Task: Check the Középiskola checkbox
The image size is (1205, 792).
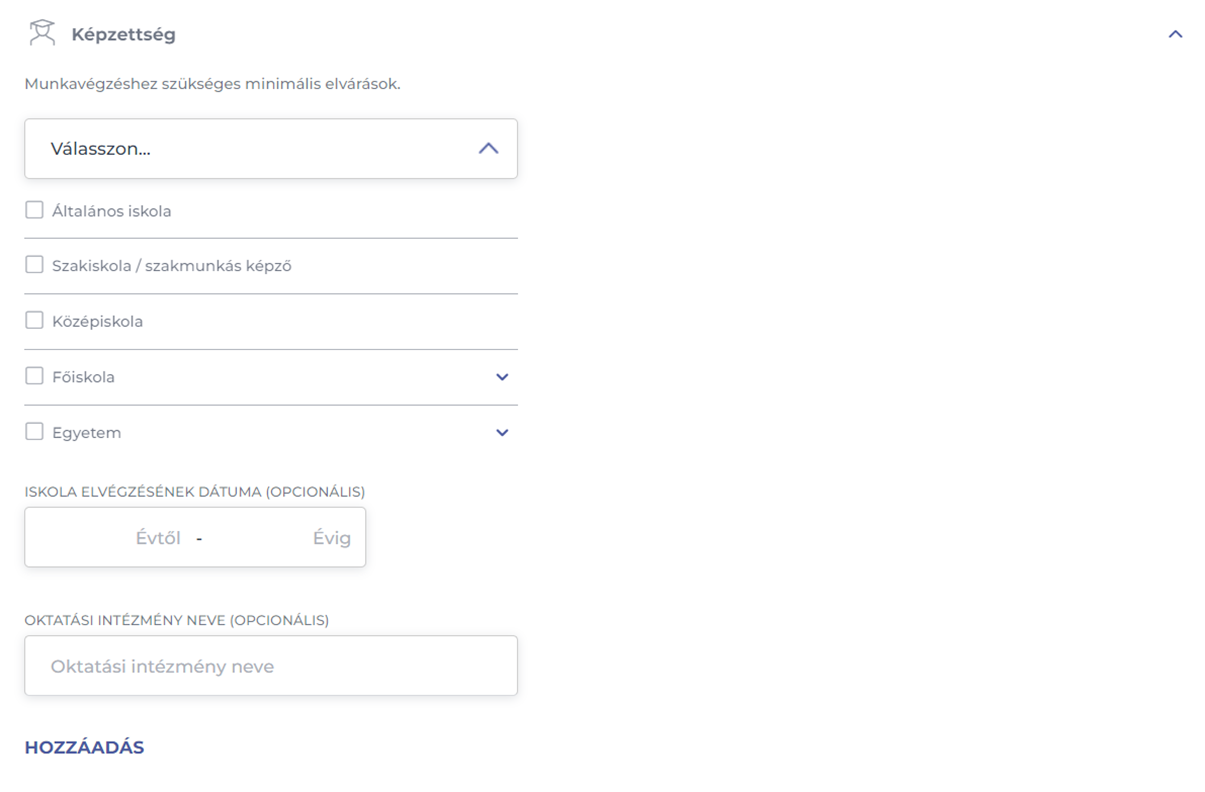Action: 35,321
